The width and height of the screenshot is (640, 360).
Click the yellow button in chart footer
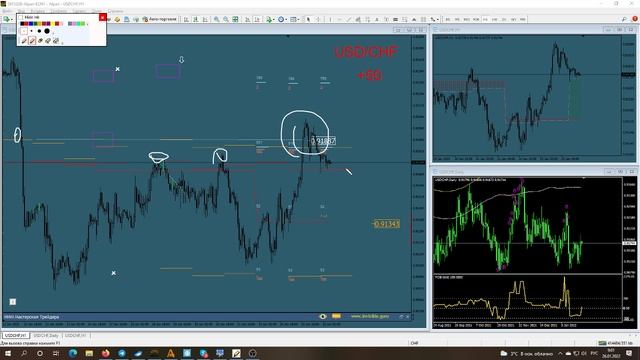click(336, 316)
